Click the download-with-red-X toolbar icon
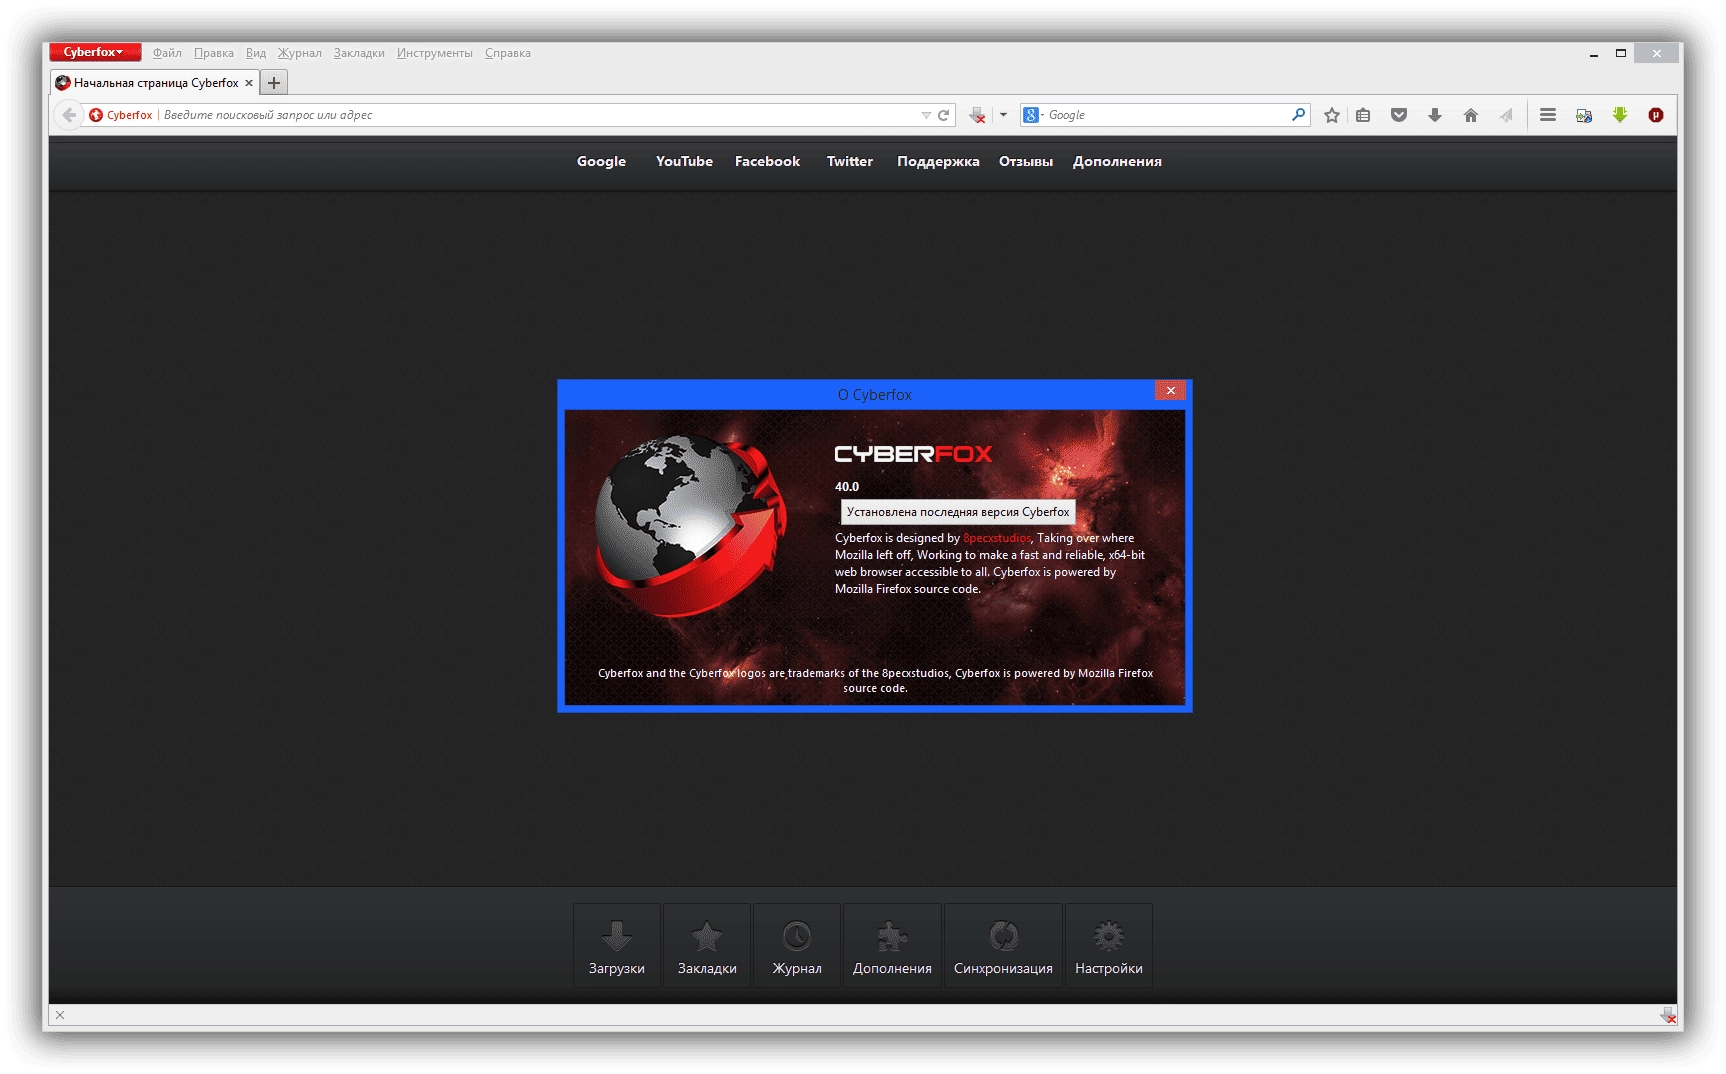 pos(978,116)
